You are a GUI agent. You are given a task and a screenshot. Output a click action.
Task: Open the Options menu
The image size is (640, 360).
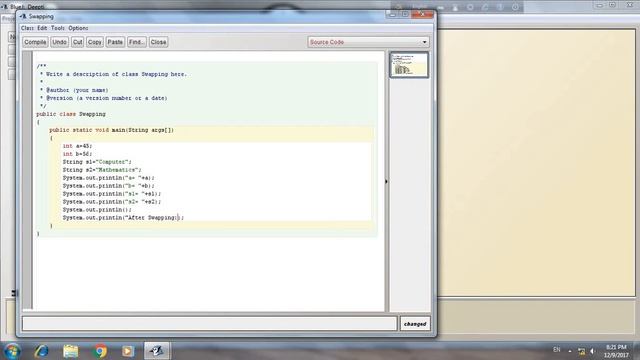tap(78, 28)
